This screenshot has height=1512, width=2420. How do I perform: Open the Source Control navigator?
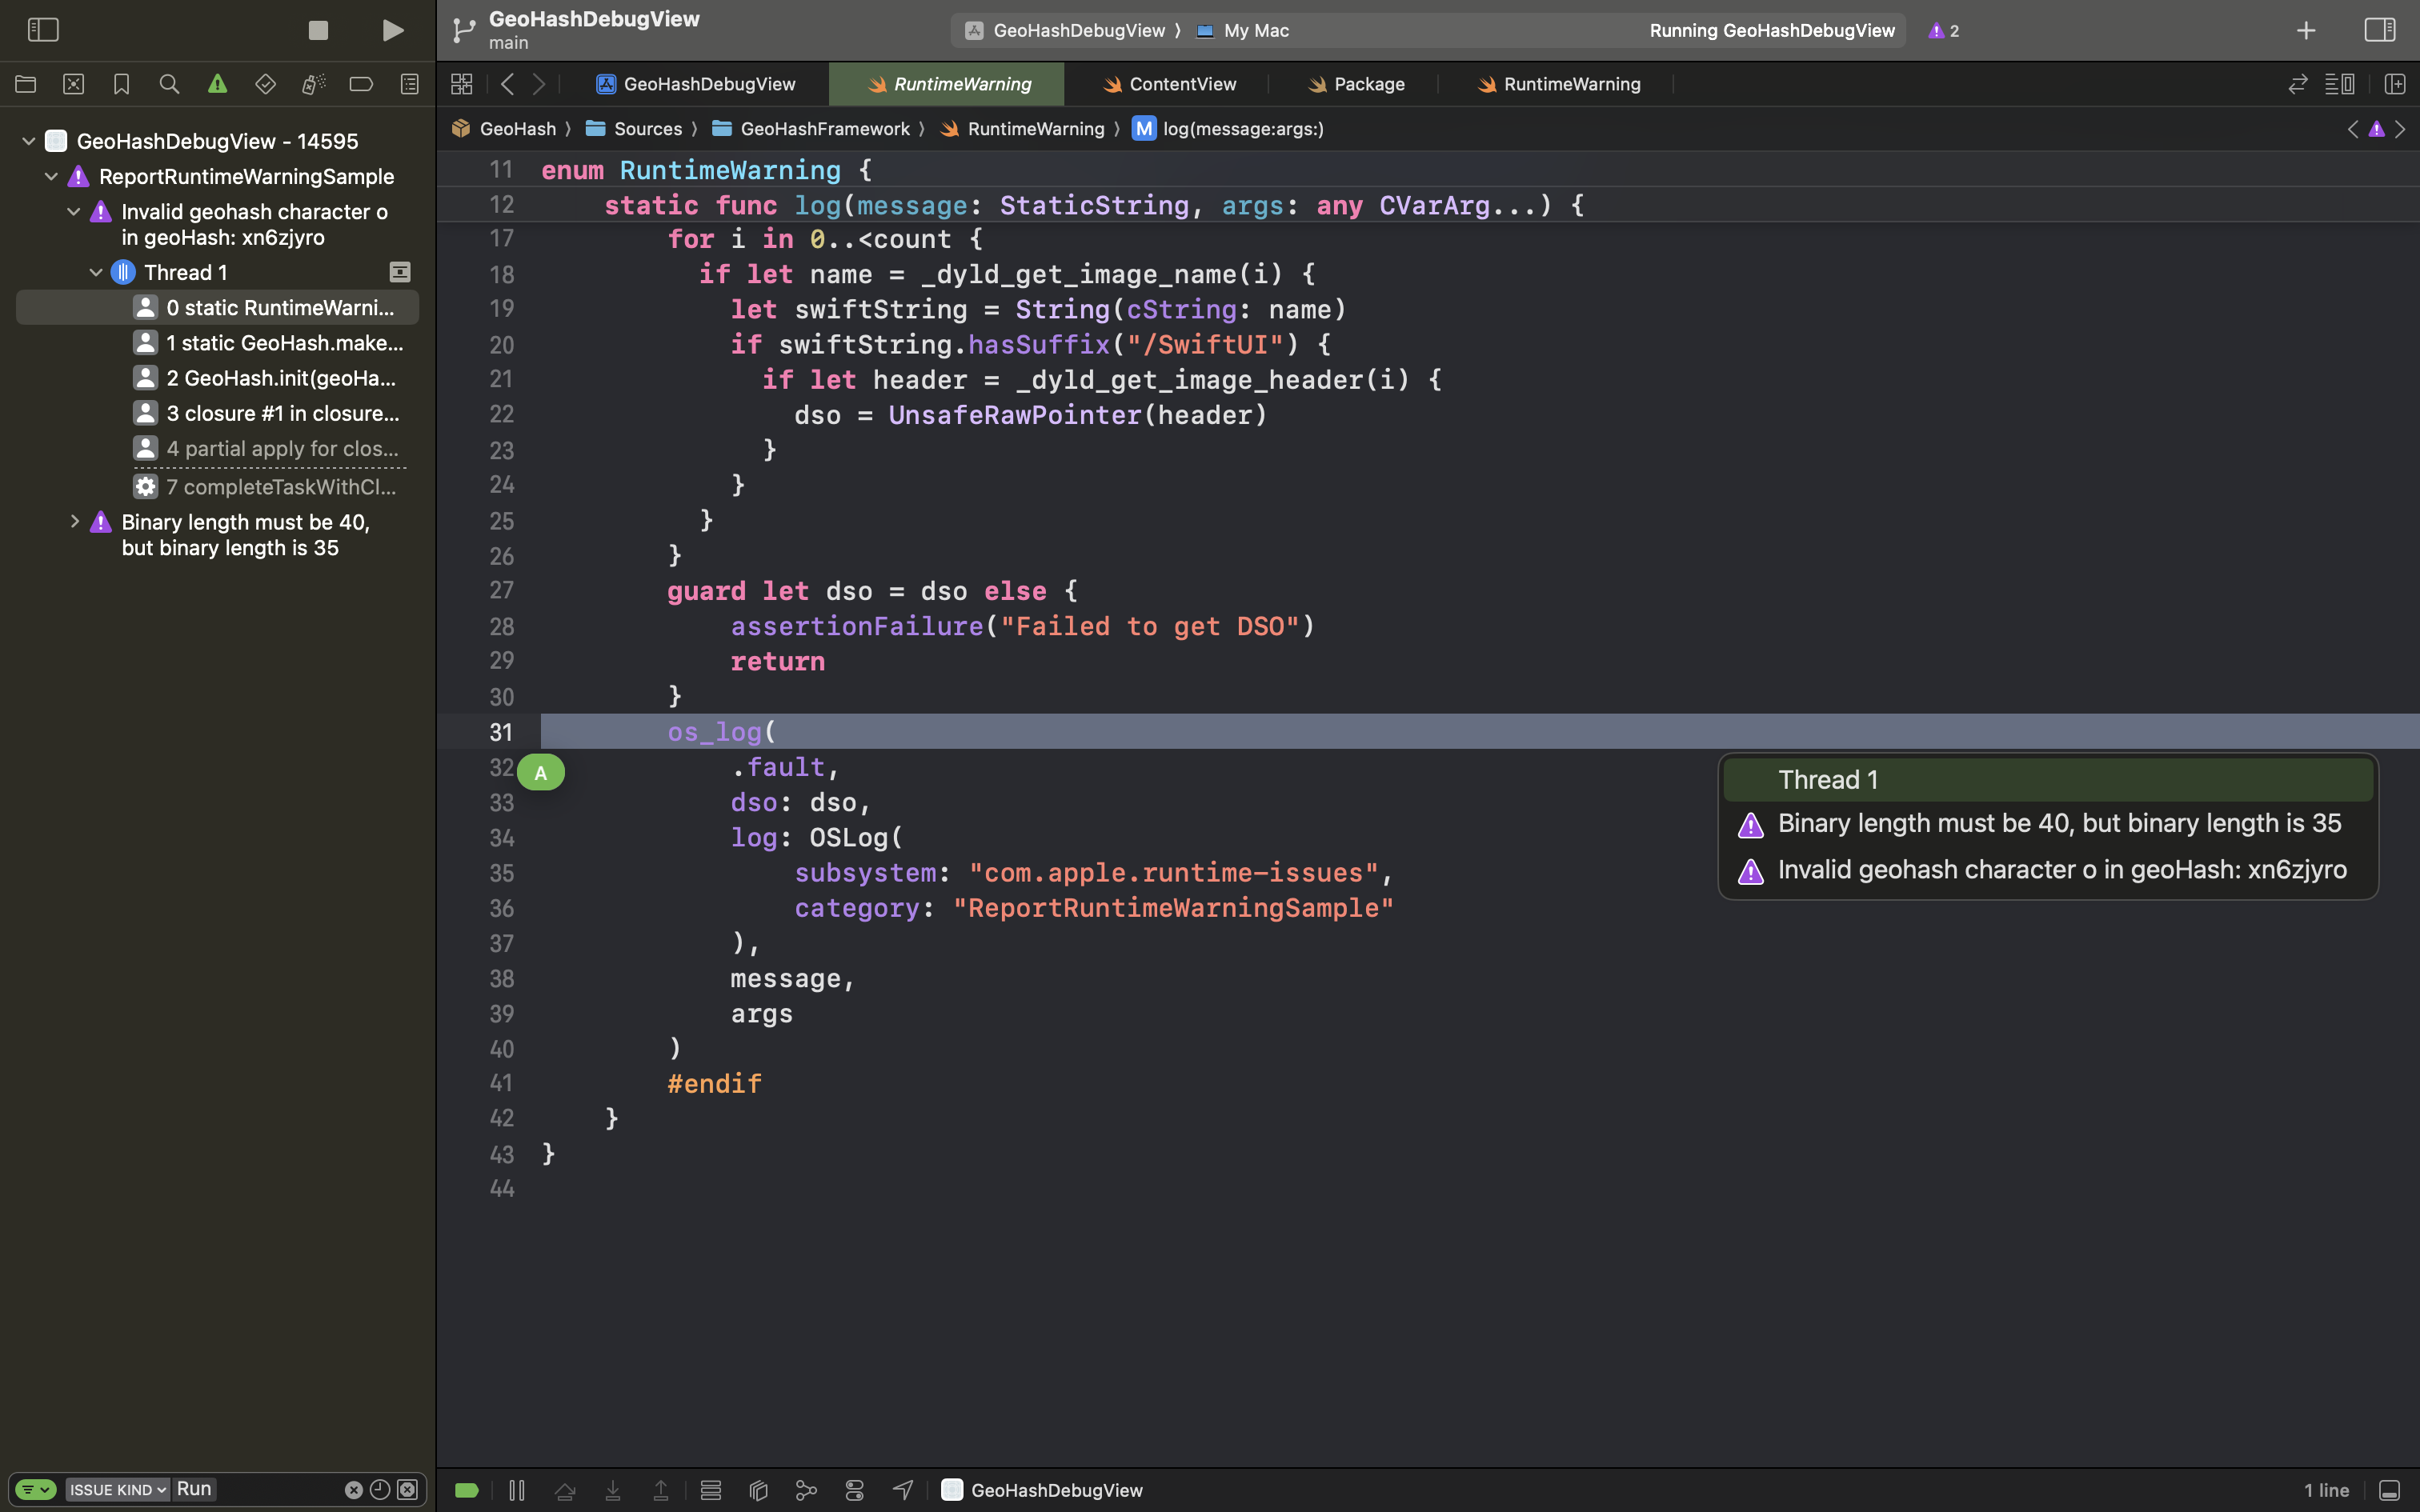[74, 84]
